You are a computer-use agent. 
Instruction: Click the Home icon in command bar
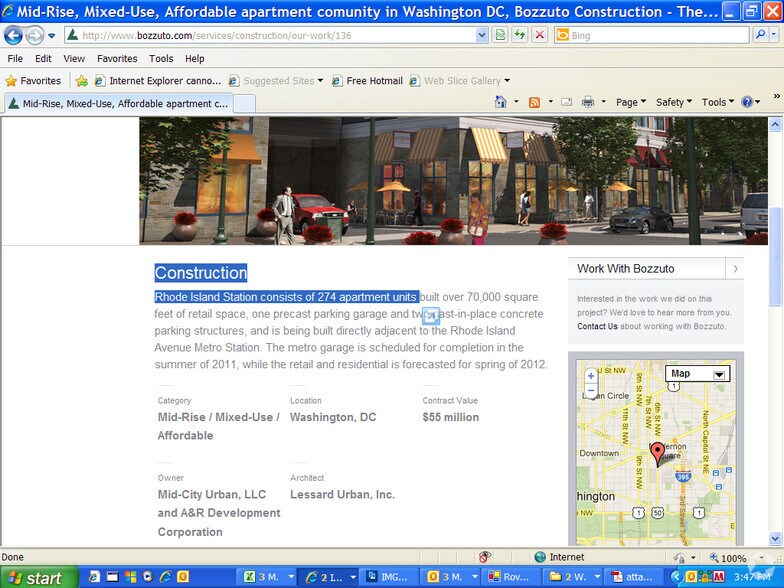[x=500, y=102]
